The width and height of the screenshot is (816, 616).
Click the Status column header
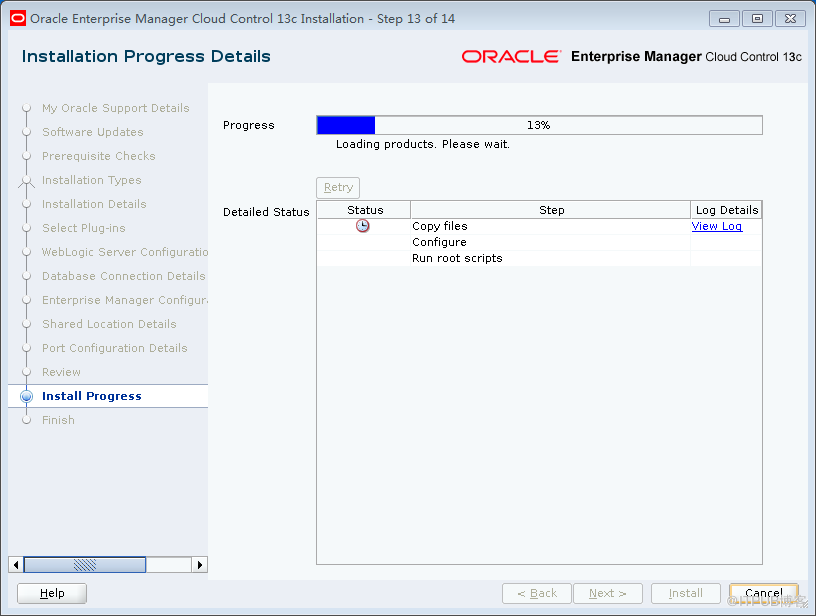(x=364, y=210)
